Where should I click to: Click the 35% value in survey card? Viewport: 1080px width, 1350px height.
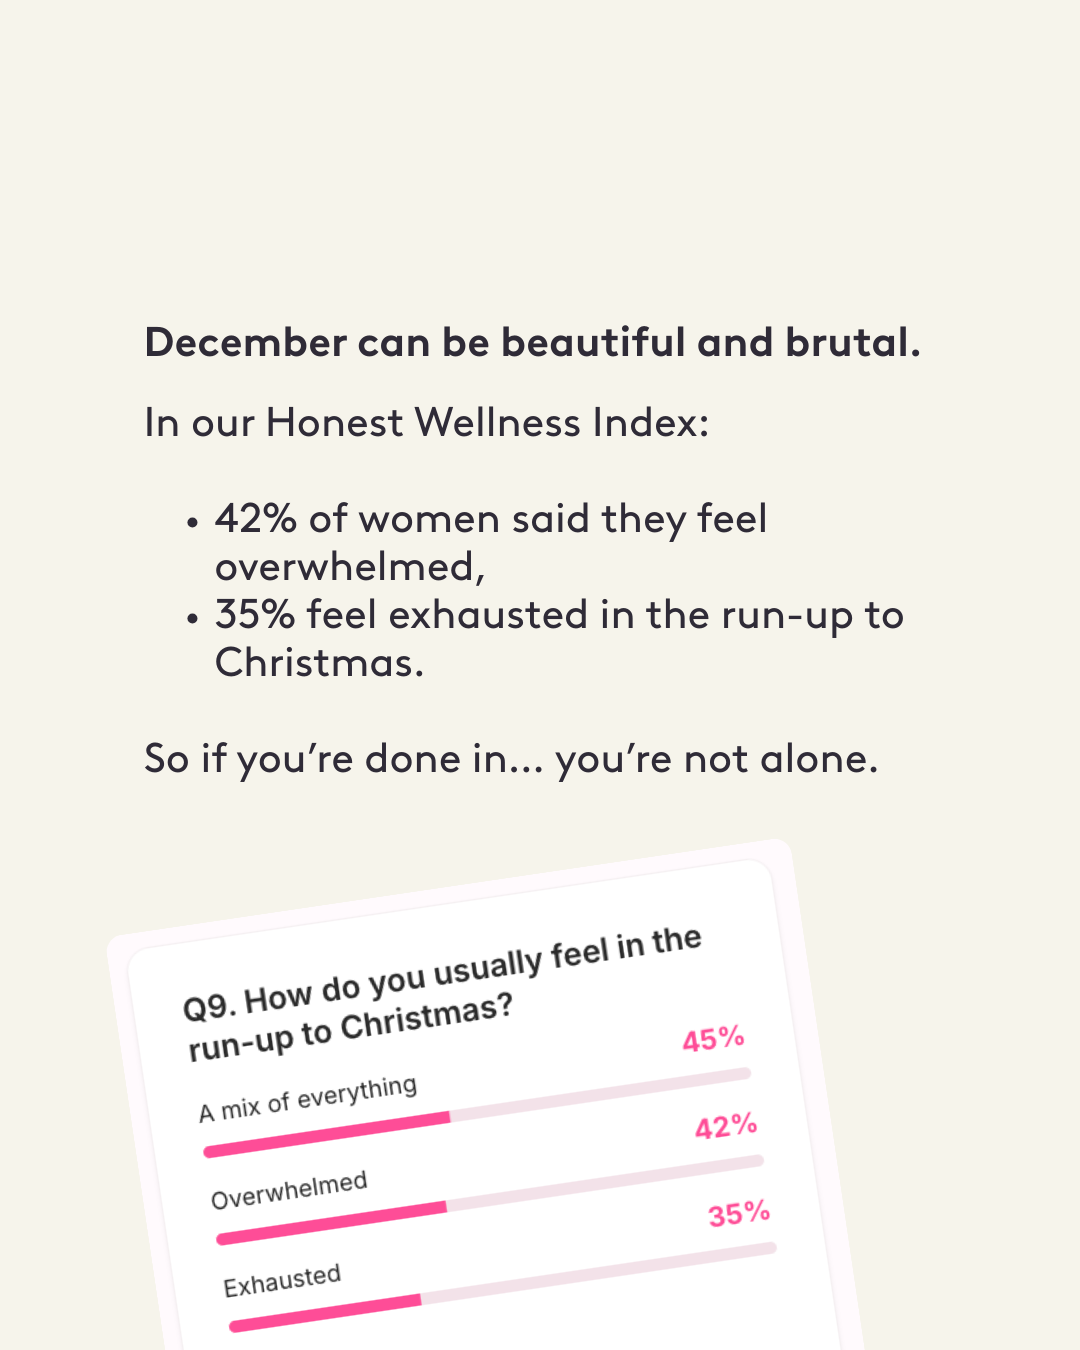tap(739, 1214)
